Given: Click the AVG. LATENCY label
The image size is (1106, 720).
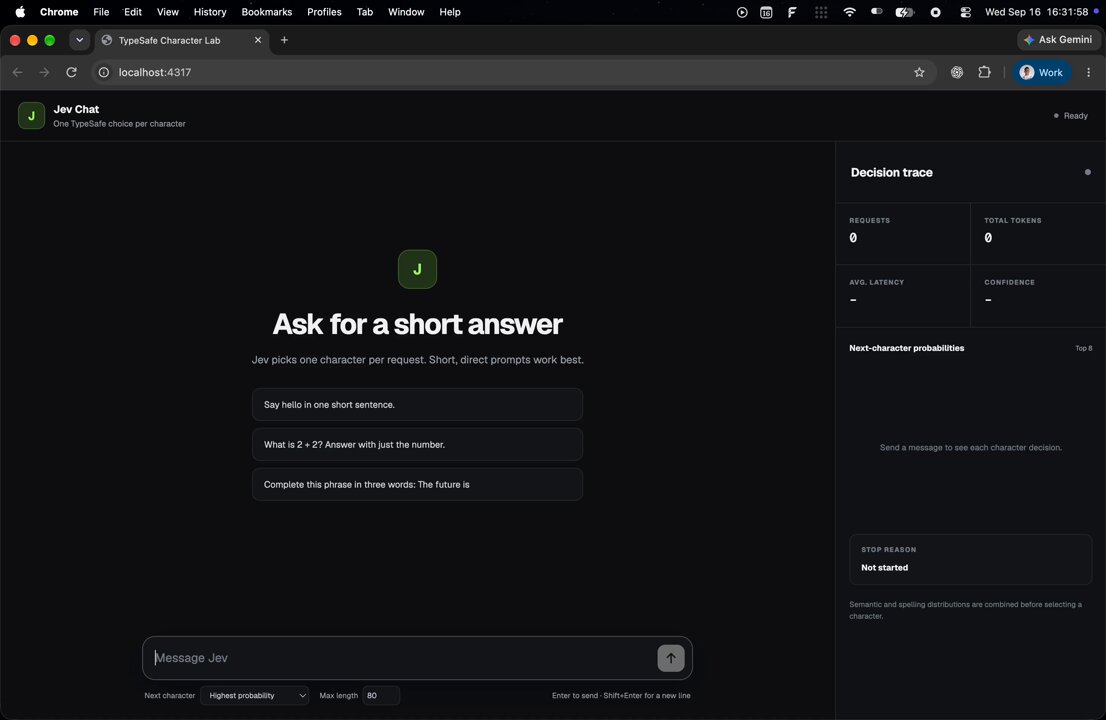Looking at the screenshot, I should [x=877, y=282].
